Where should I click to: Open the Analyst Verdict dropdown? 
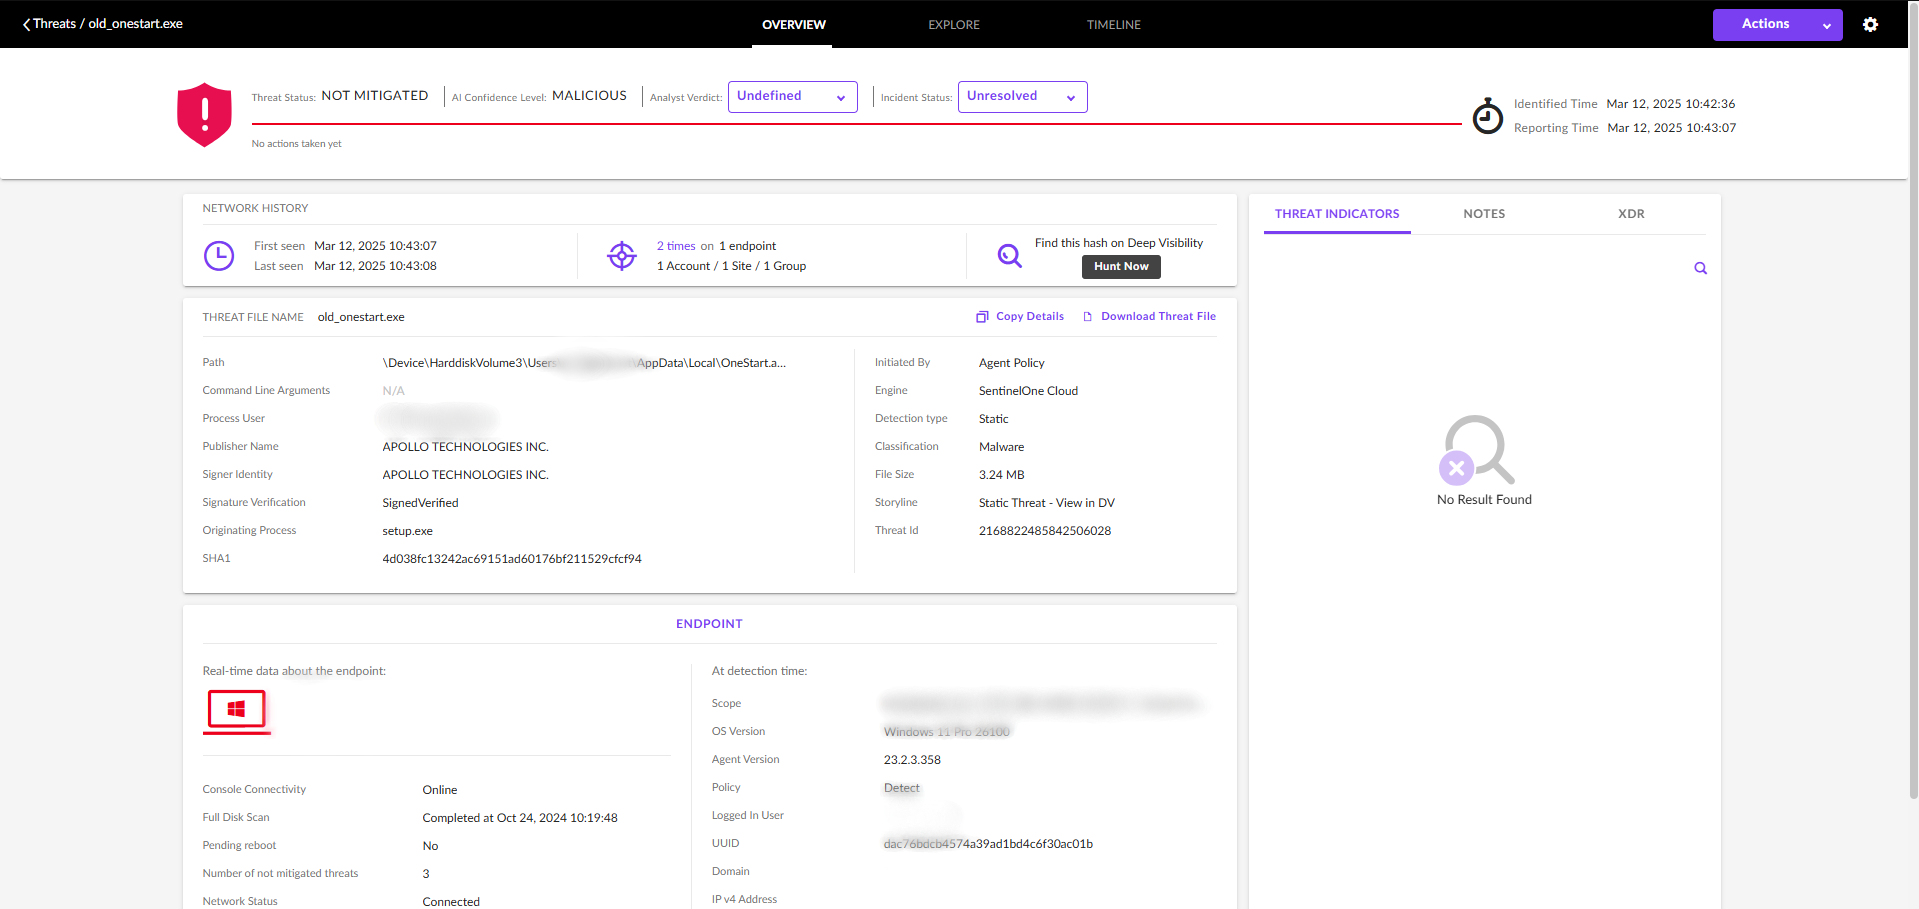792,97
